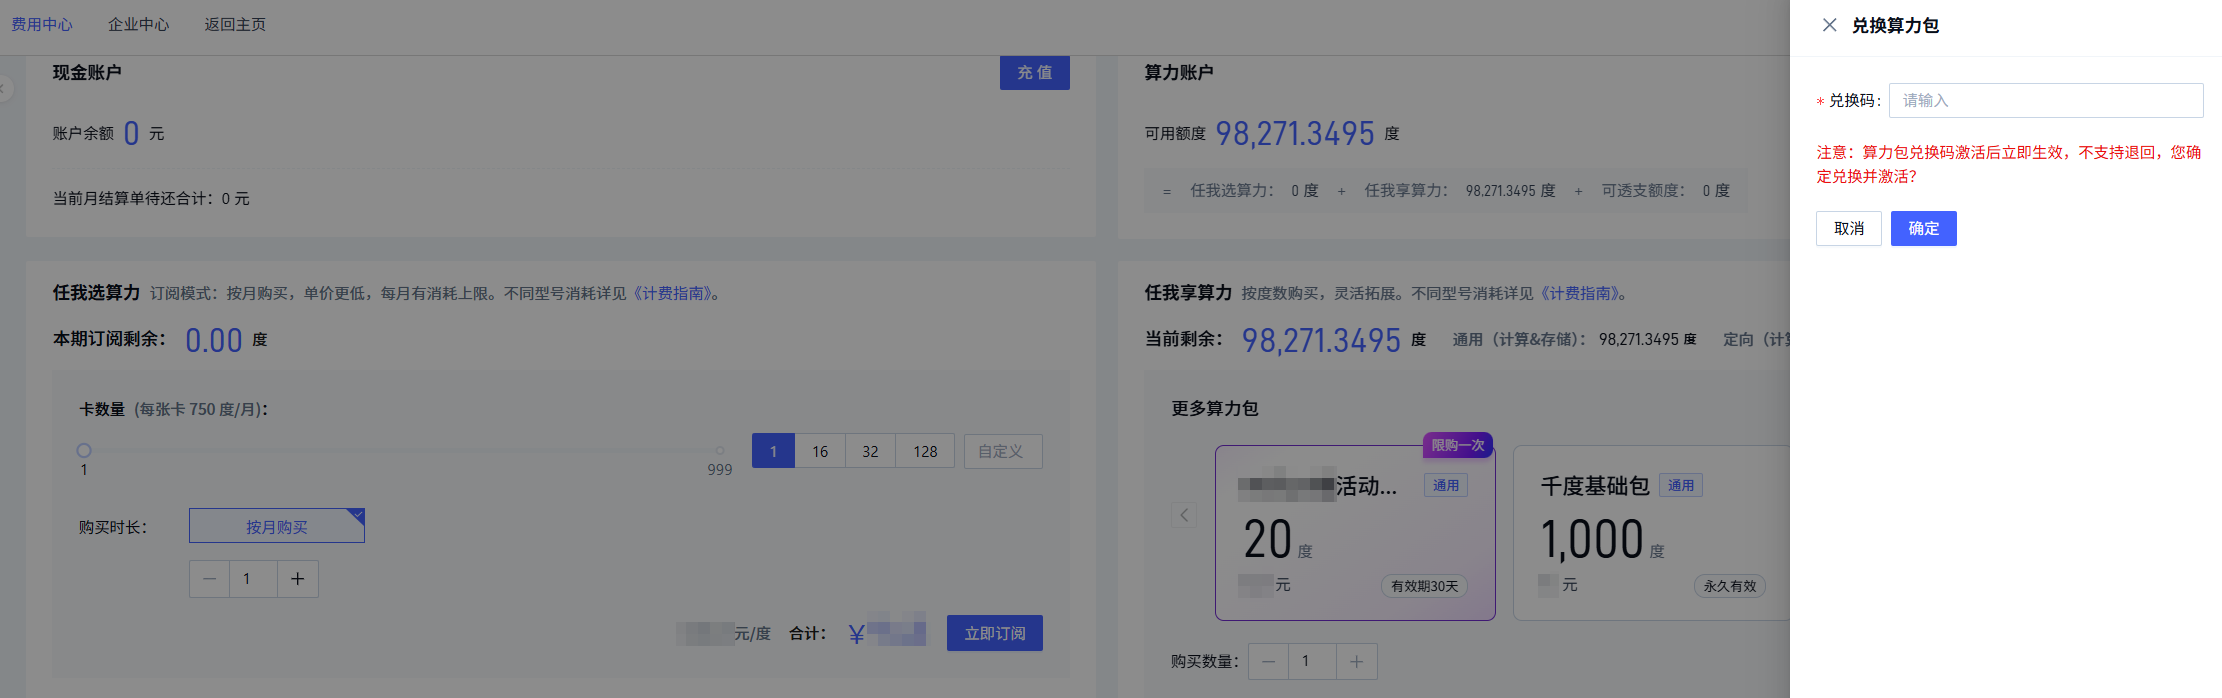
Task: Select card quantity preset 16
Action: pyautogui.click(x=820, y=451)
